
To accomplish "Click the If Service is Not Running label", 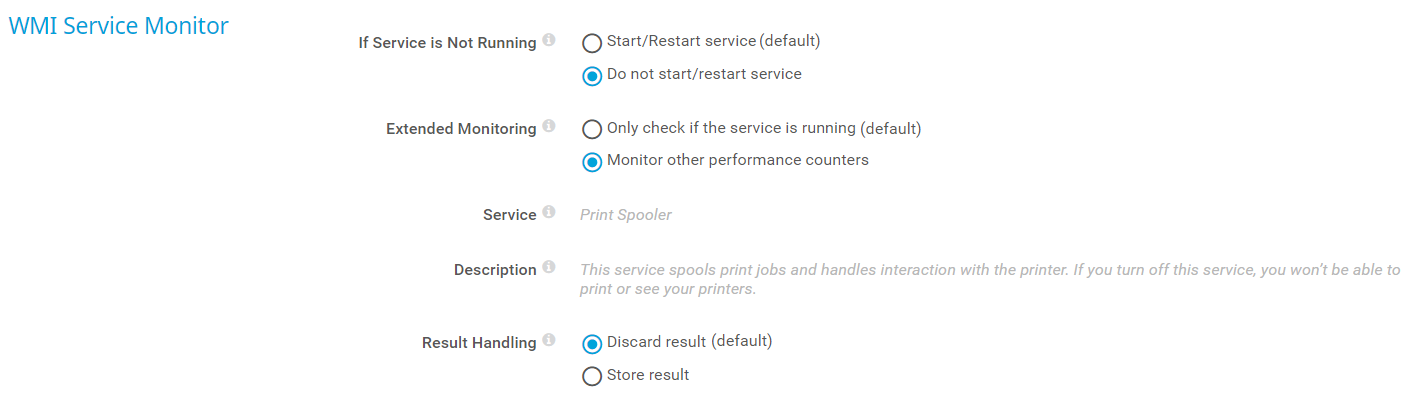I will tap(447, 43).
